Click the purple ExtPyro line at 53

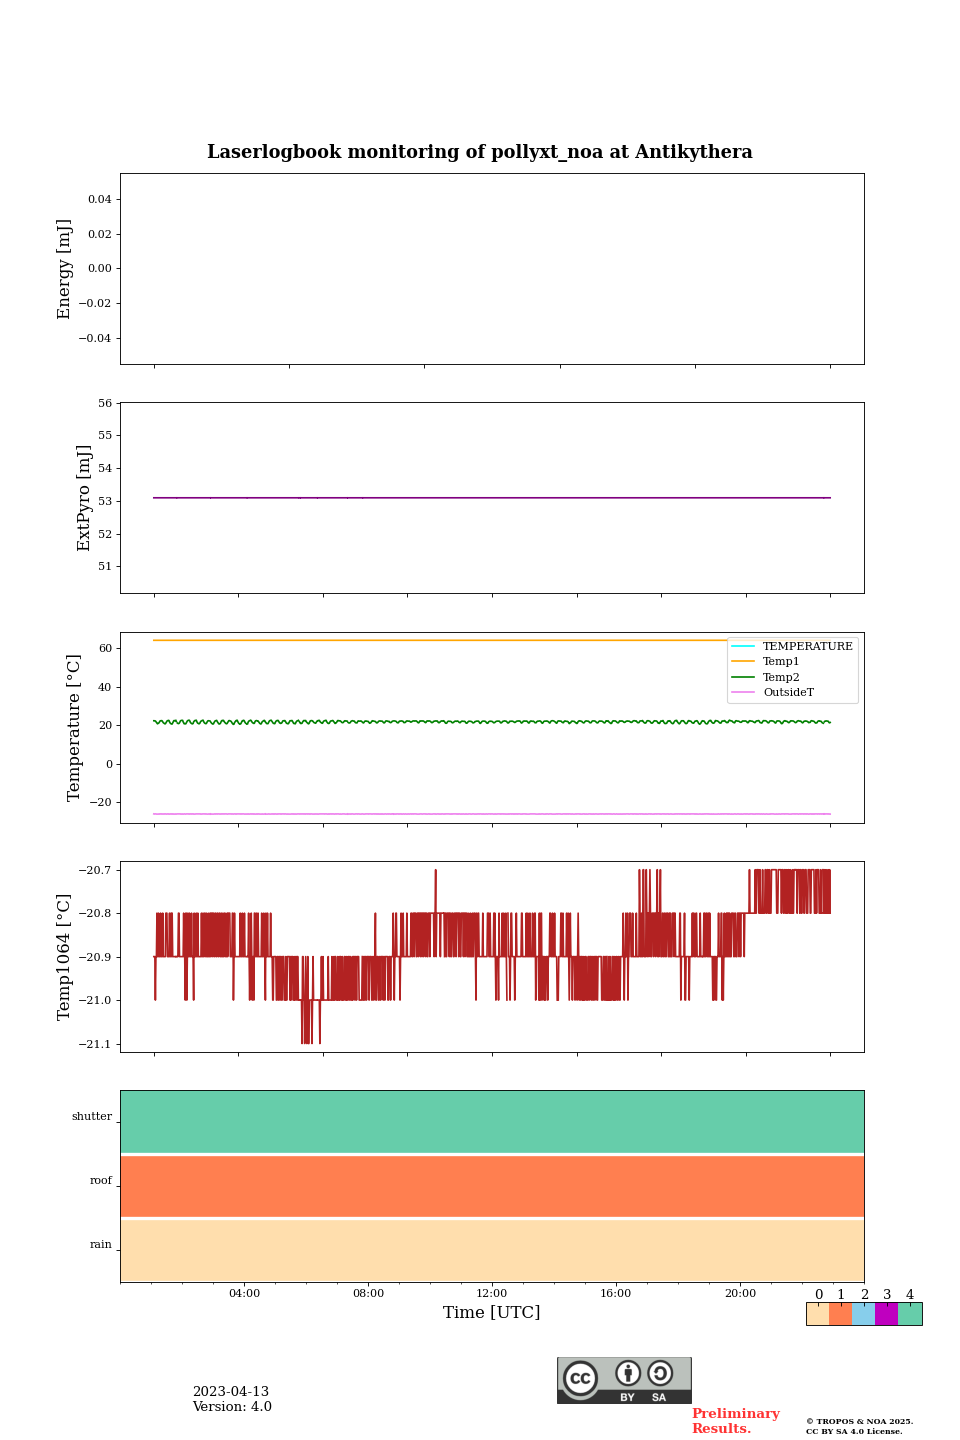coord(492,498)
